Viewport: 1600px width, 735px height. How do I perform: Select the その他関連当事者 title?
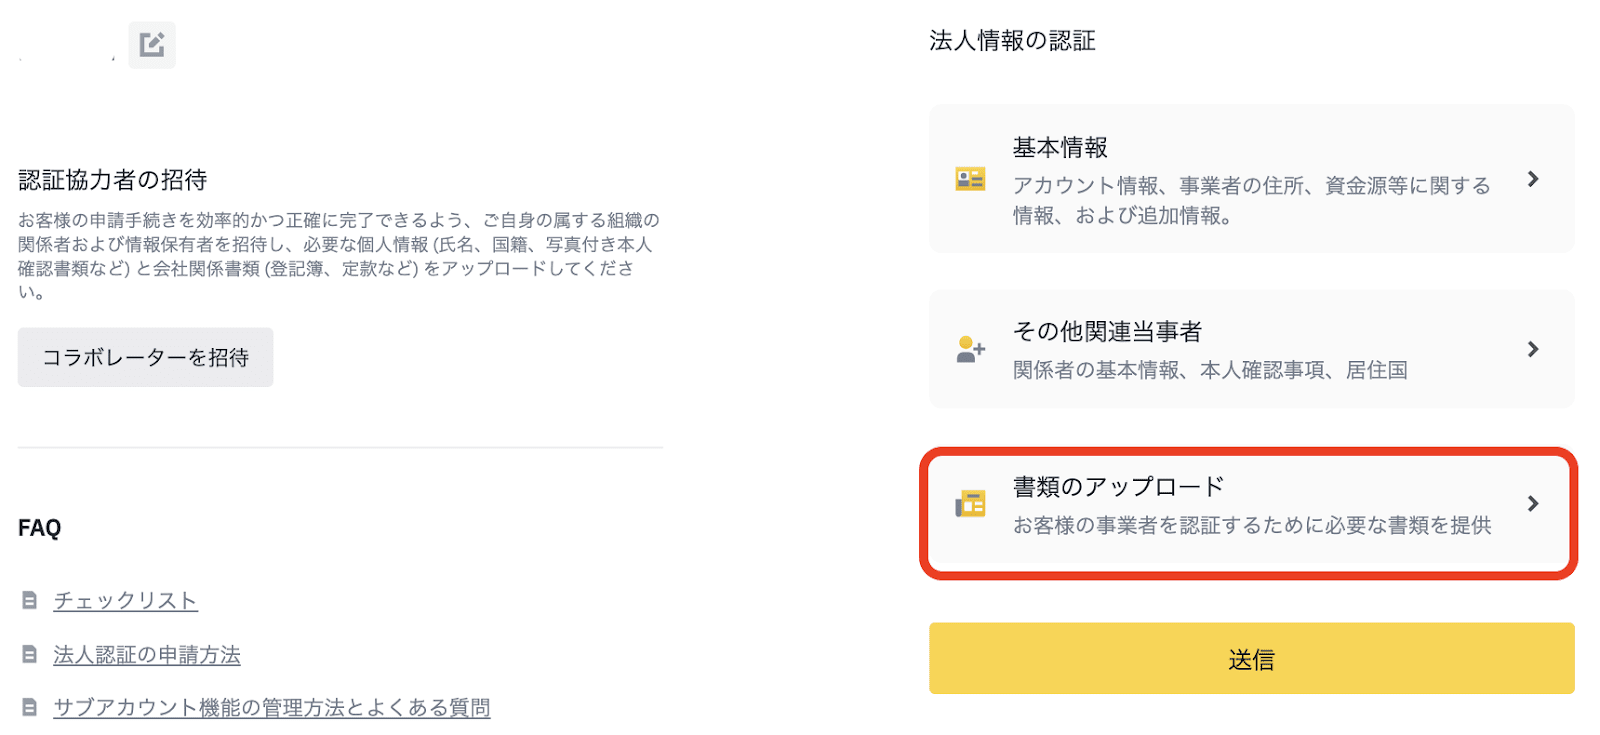[x=1107, y=332]
